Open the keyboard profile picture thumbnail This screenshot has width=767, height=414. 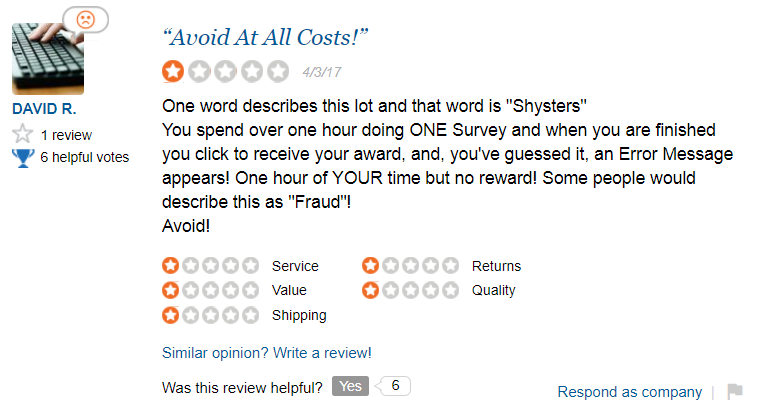(x=48, y=59)
